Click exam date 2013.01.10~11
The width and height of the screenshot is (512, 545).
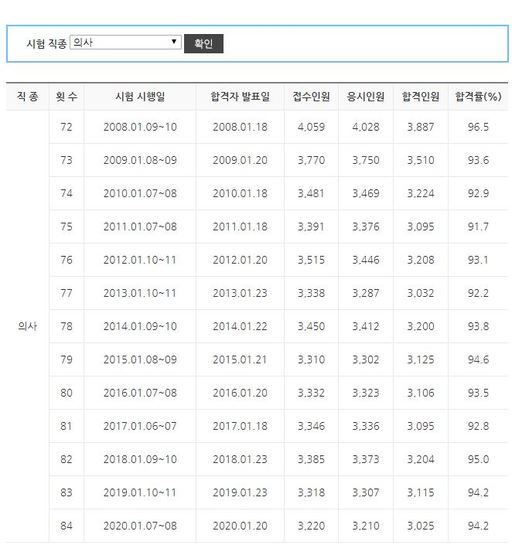[x=140, y=293]
